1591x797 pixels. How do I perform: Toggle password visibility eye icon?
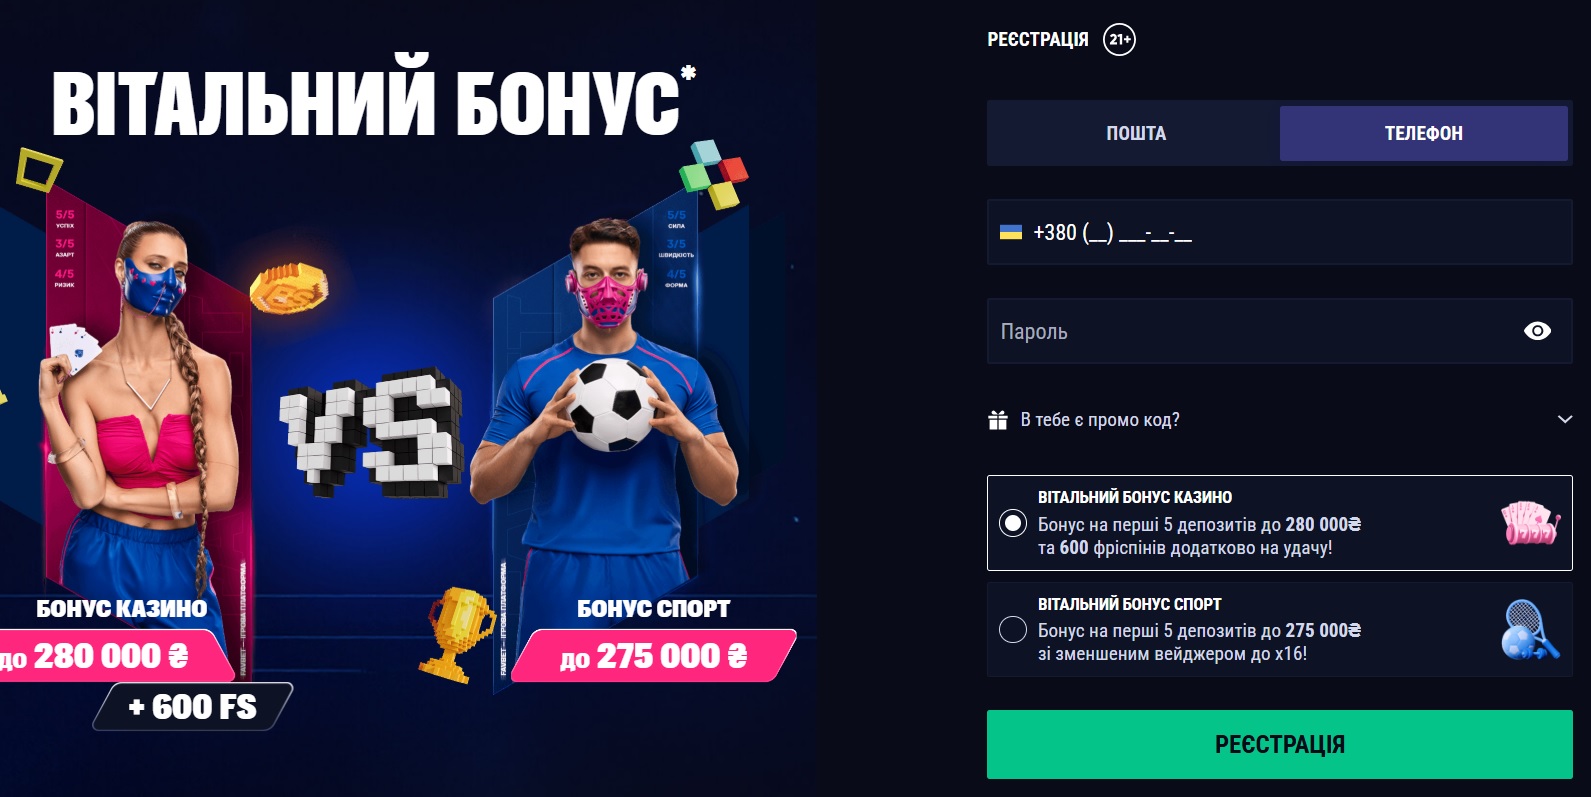pos(1537,331)
